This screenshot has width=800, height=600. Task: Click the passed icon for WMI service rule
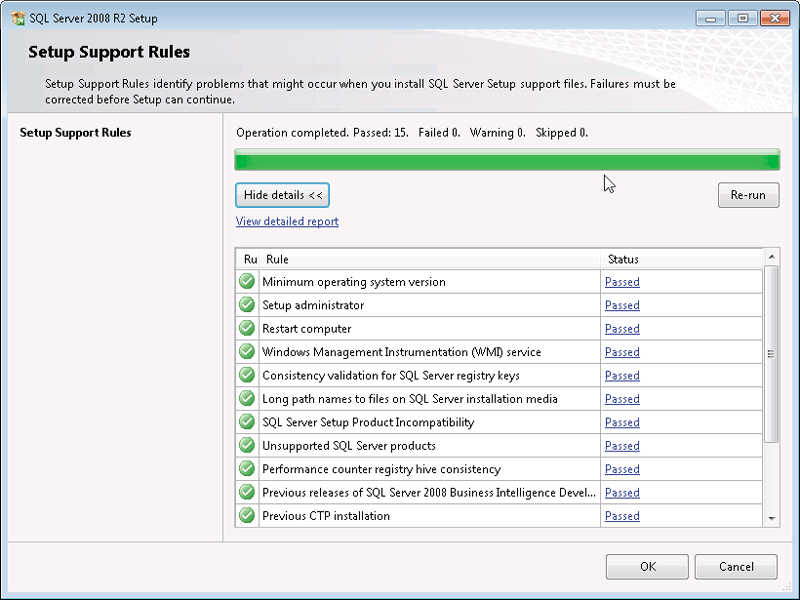coord(247,352)
